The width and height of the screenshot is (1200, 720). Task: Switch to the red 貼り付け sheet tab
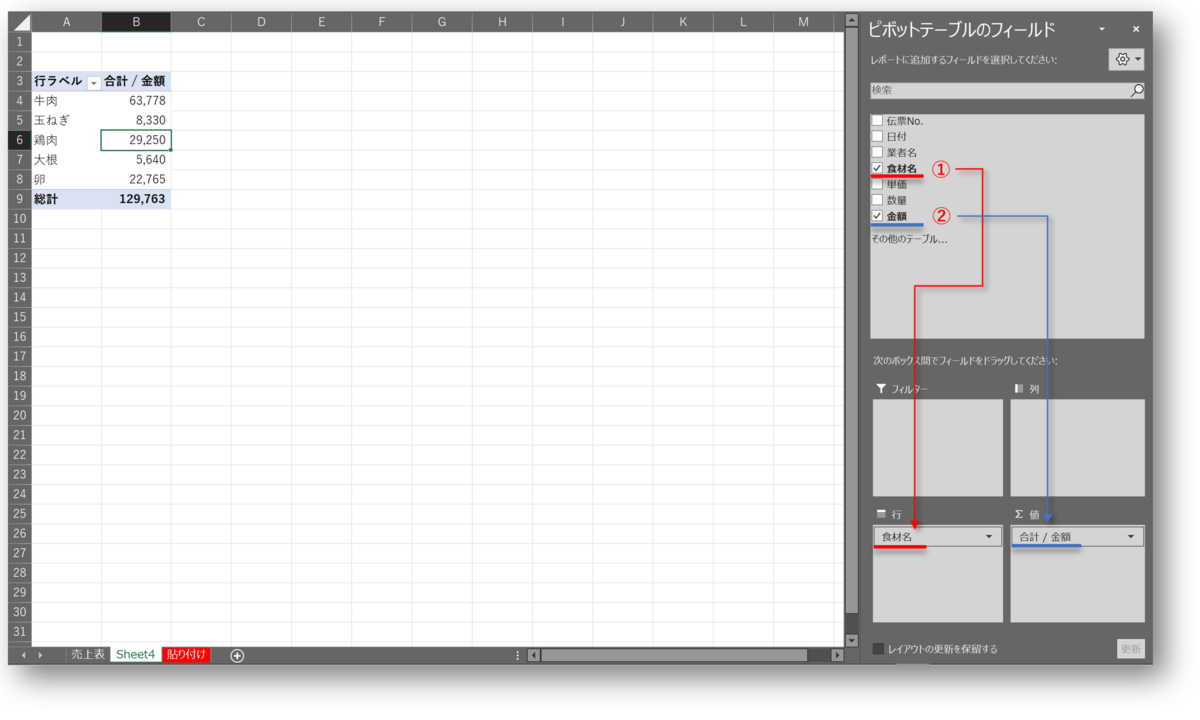187,655
